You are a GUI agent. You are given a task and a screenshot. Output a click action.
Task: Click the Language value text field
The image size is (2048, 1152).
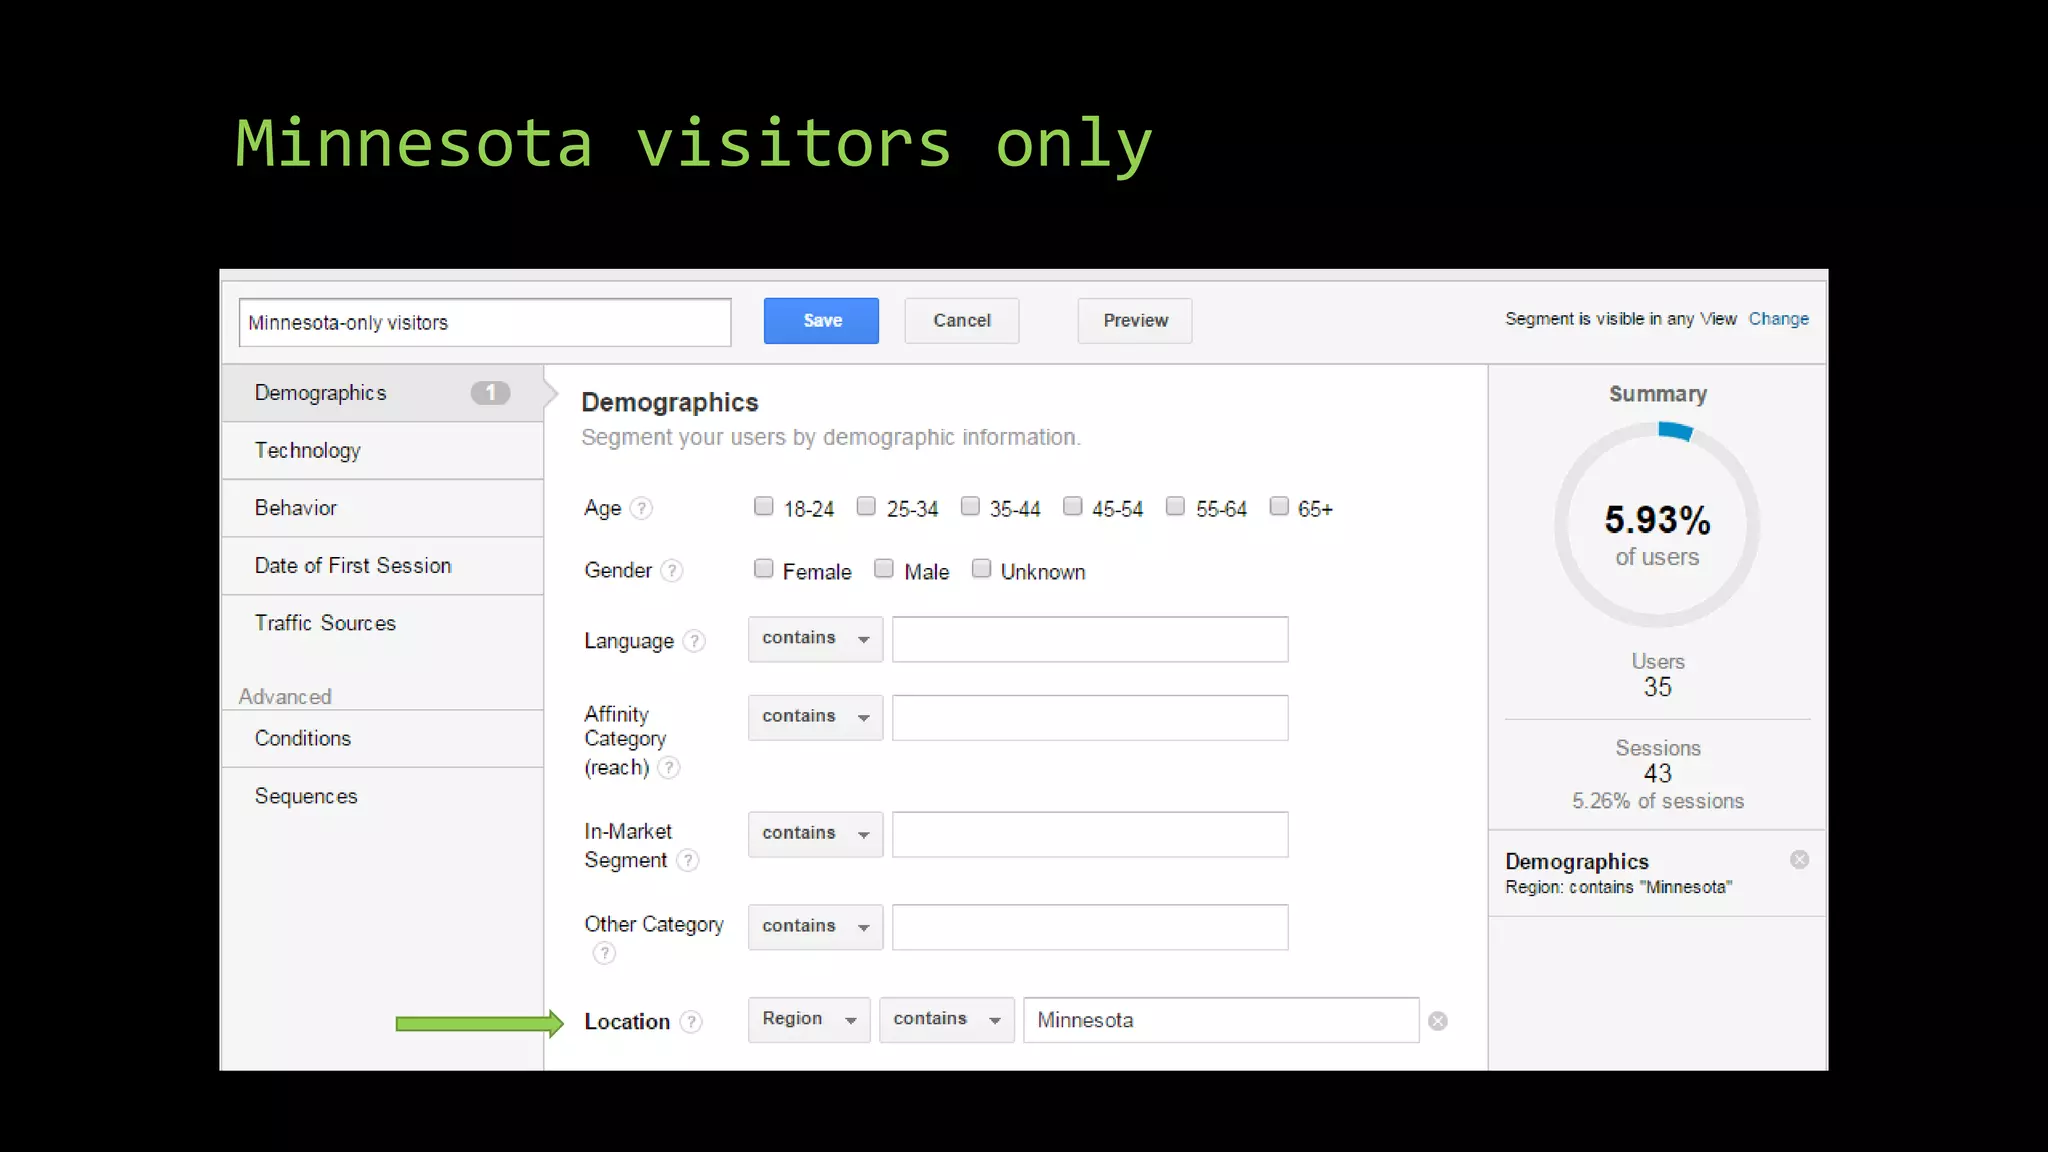1090,639
